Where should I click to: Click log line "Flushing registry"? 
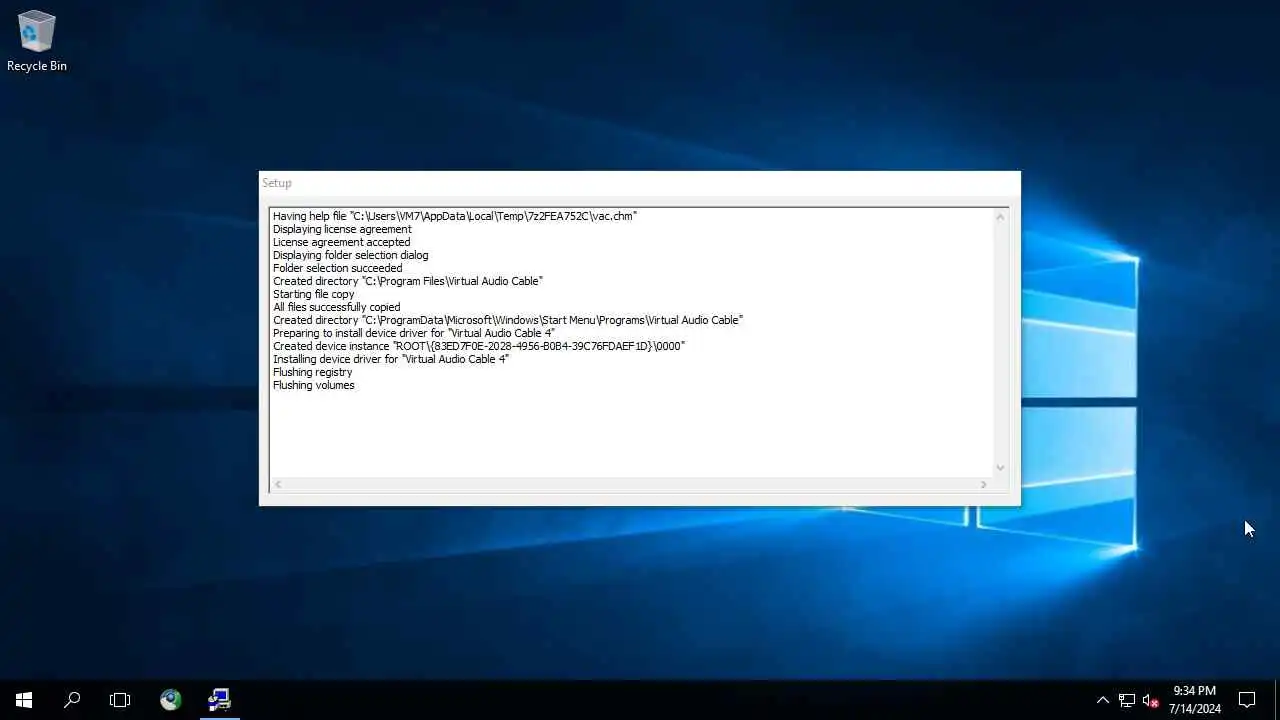pyautogui.click(x=312, y=372)
